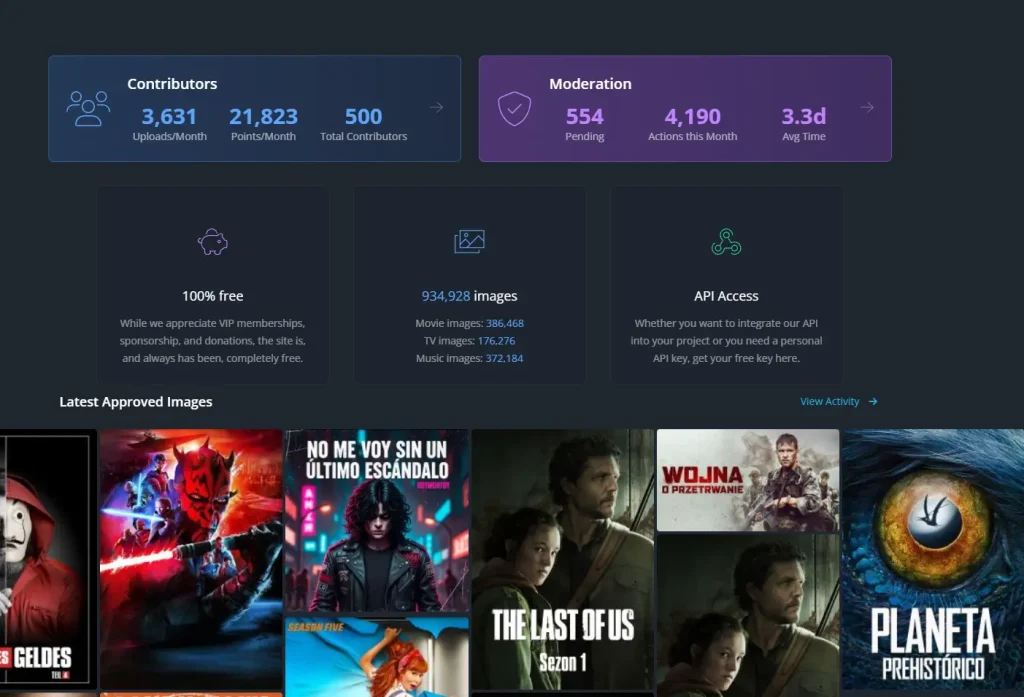Open Music images count 372,184
This screenshot has height=697, width=1024.
(504, 359)
